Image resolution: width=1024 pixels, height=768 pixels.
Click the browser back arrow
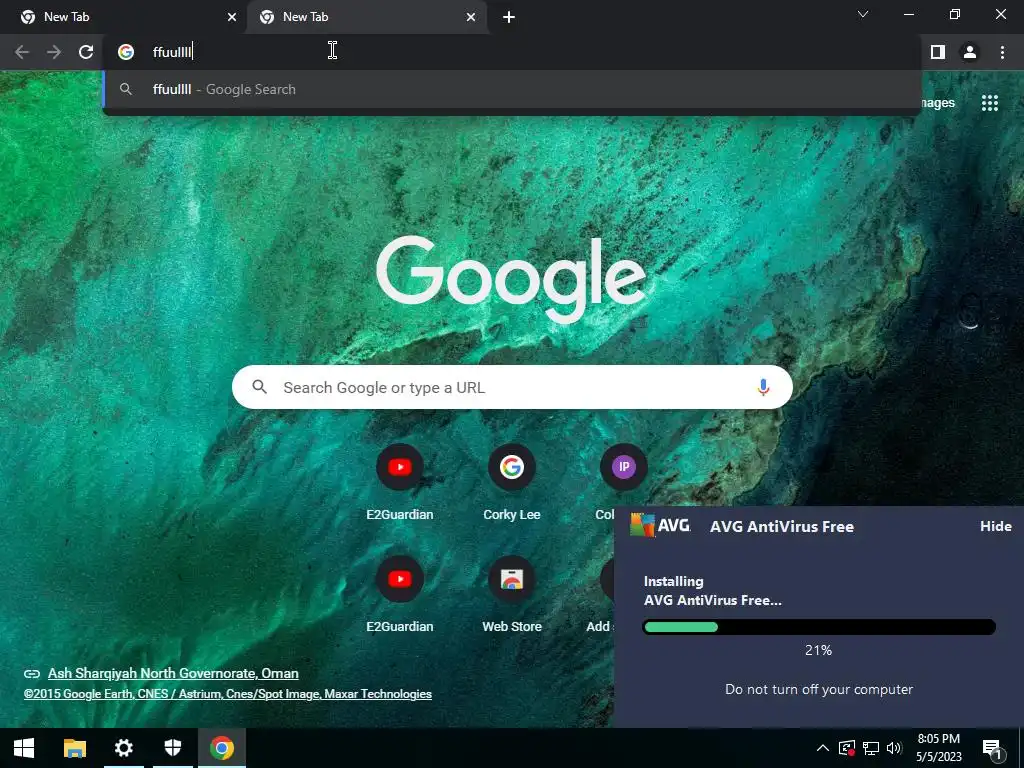(x=22, y=52)
